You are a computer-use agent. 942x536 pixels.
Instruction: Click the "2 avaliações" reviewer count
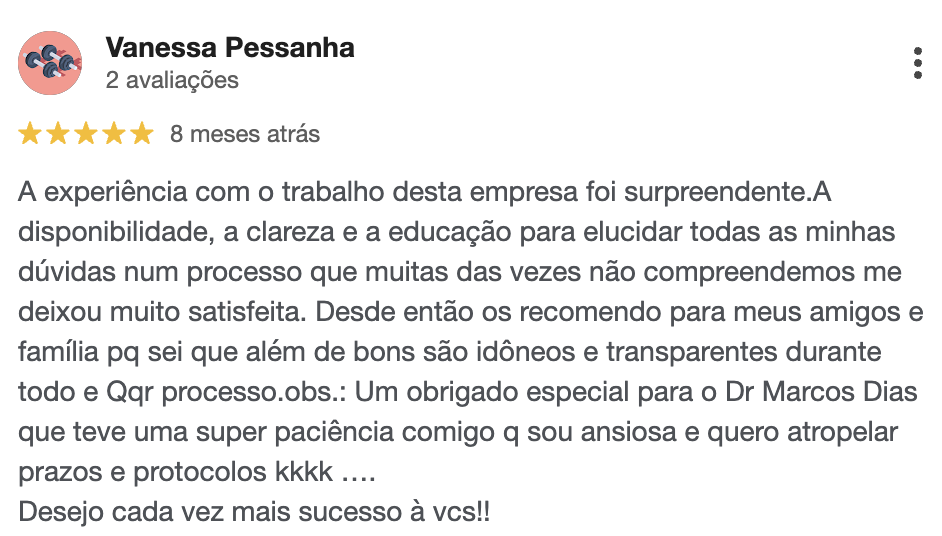[172, 81]
